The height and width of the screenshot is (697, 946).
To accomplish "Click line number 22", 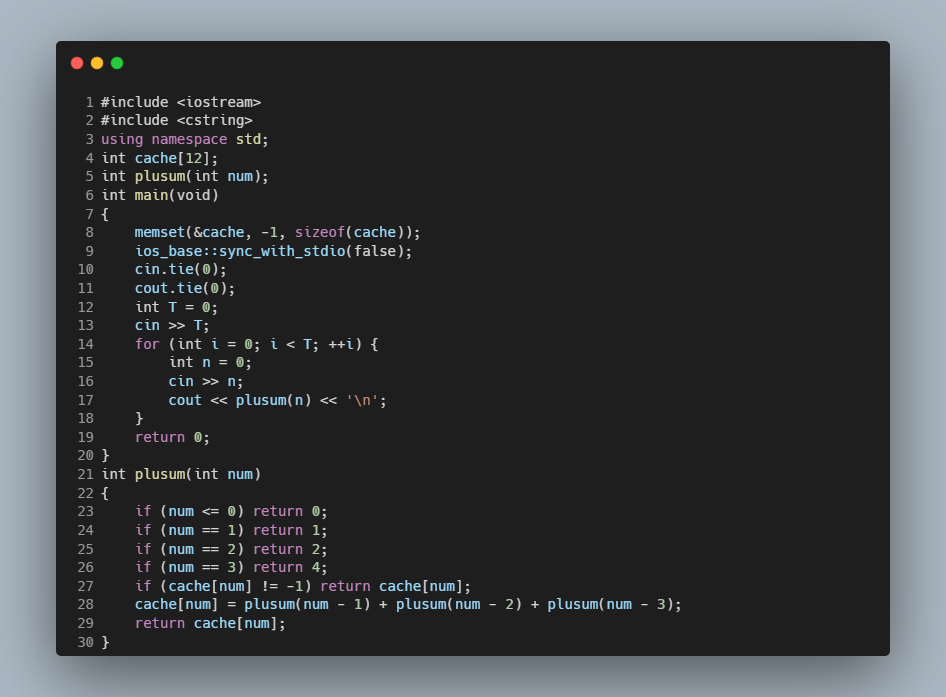I will coord(86,493).
